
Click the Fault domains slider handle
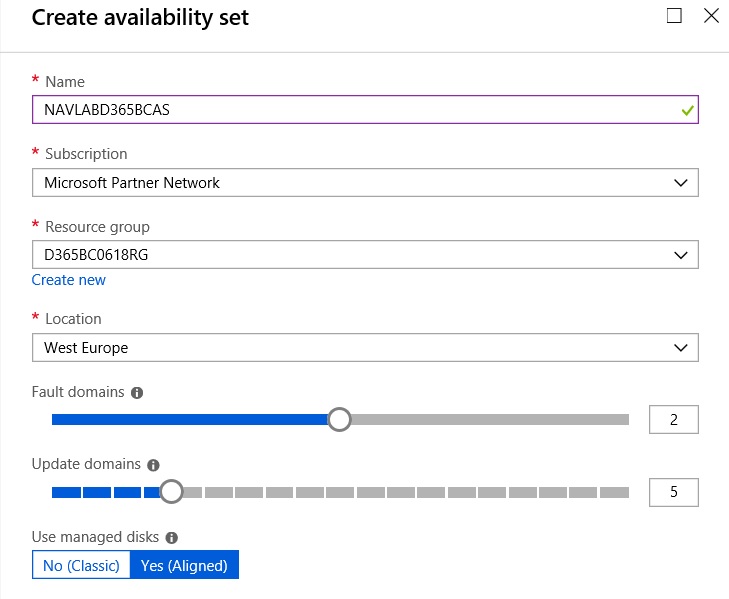339,419
